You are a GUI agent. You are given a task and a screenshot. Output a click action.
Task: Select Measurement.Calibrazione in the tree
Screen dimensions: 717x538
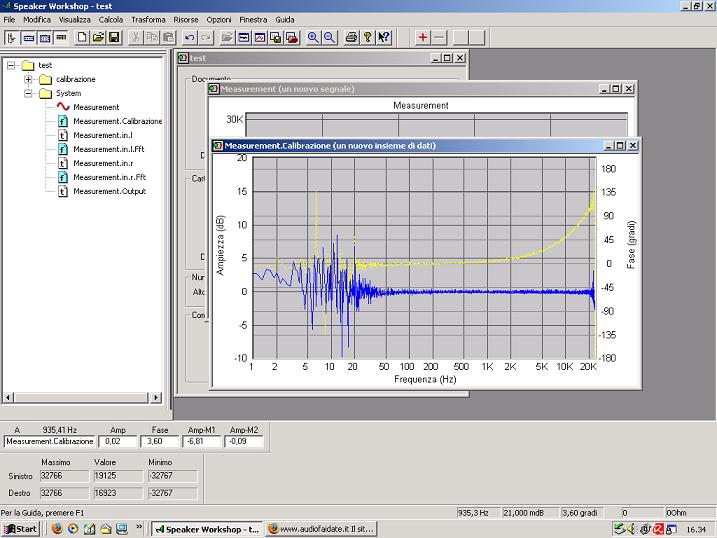(118, 121)
